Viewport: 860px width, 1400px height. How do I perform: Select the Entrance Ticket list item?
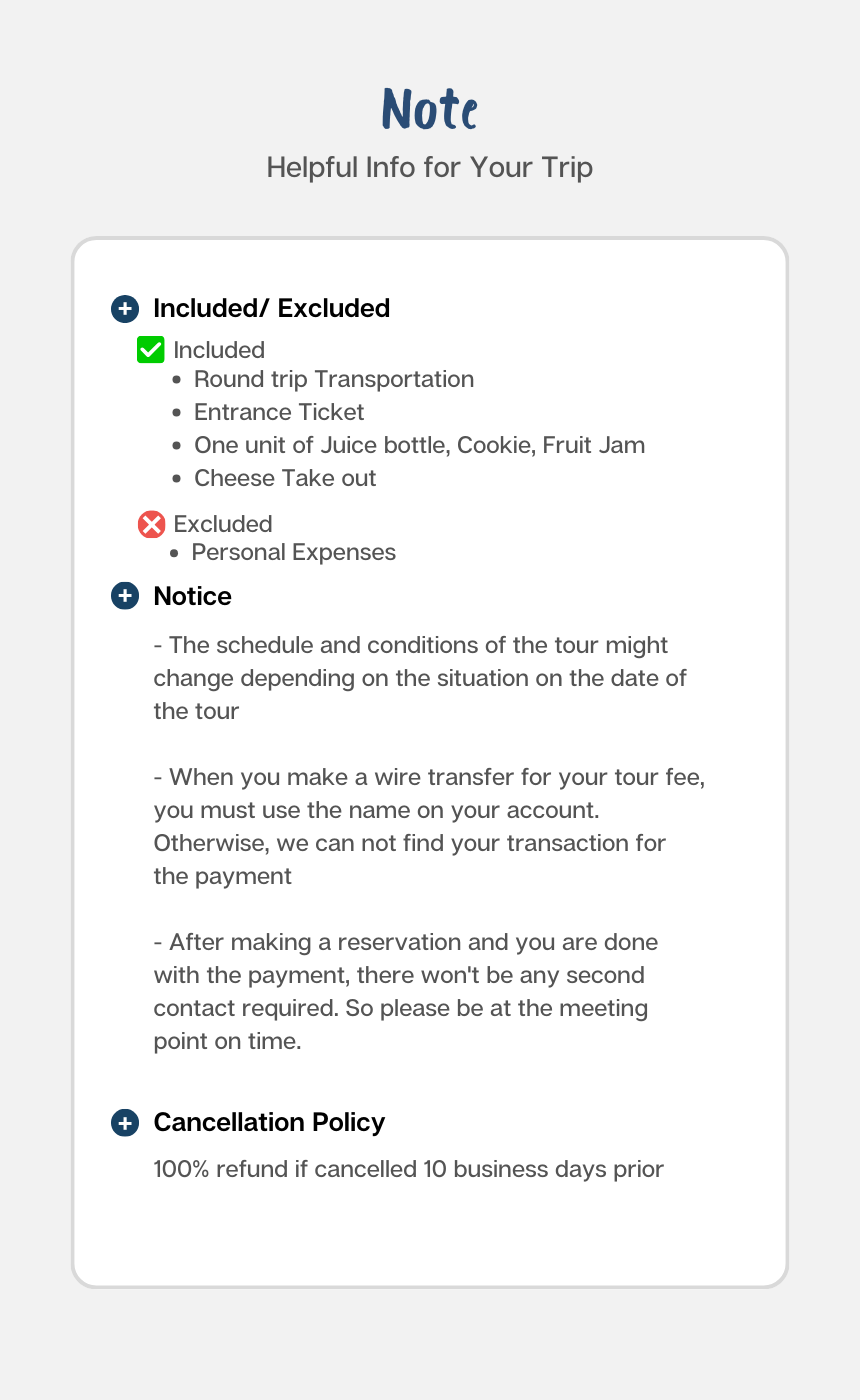click(279, 412)
